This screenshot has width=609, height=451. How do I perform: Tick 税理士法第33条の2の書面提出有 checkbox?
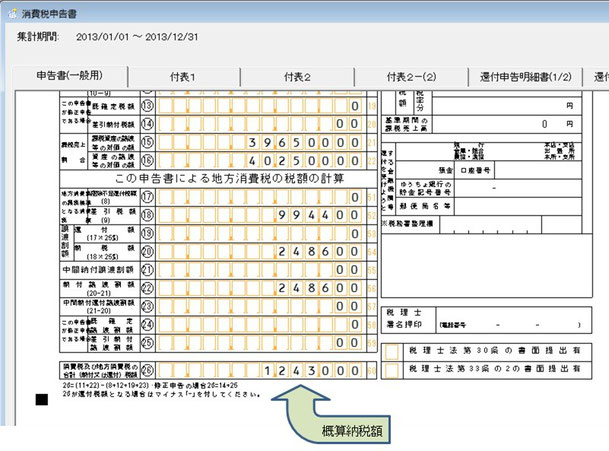click(390, 369)
